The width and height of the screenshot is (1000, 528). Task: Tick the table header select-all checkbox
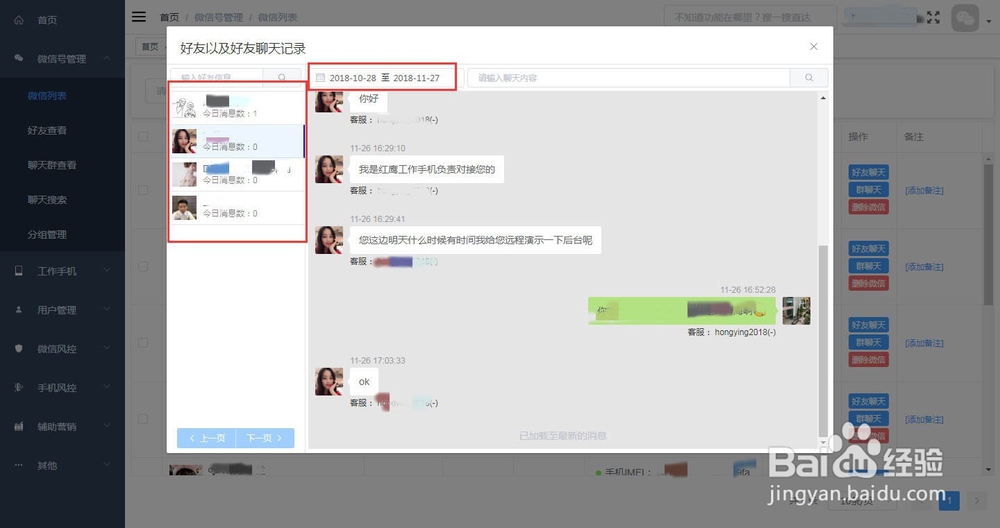tap(143, 136)
